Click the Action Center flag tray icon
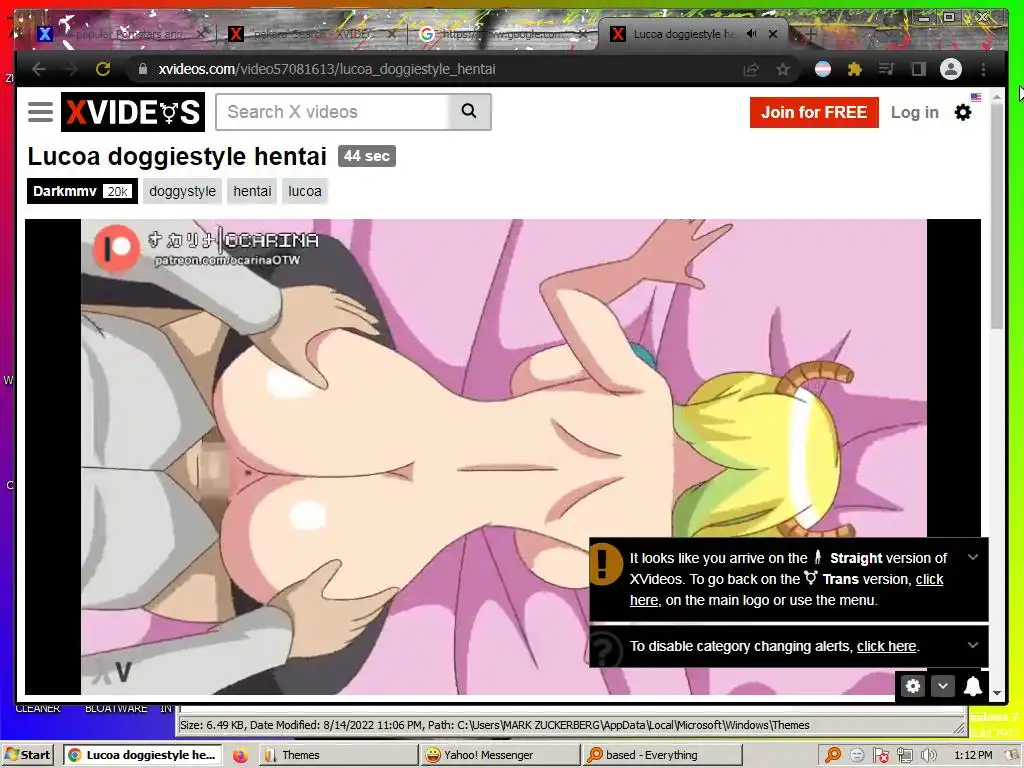This screenshot has width=1024, height=768. pos(881,755)
